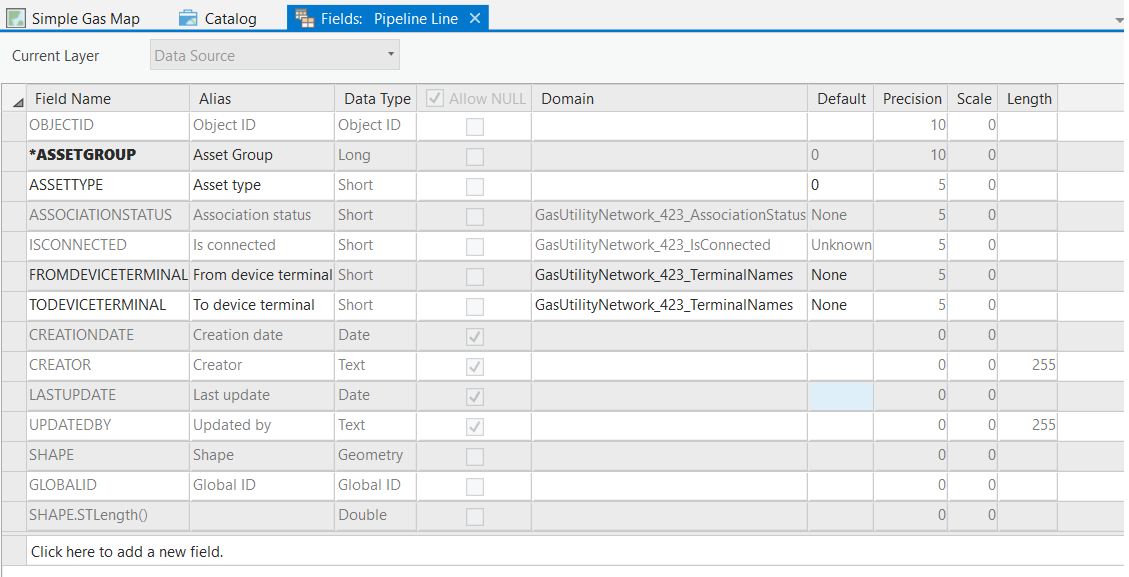Click the Simple Gas Map tab icon
The width and height of the screenshot is (1129, 577).
click(x=16, y=19)
